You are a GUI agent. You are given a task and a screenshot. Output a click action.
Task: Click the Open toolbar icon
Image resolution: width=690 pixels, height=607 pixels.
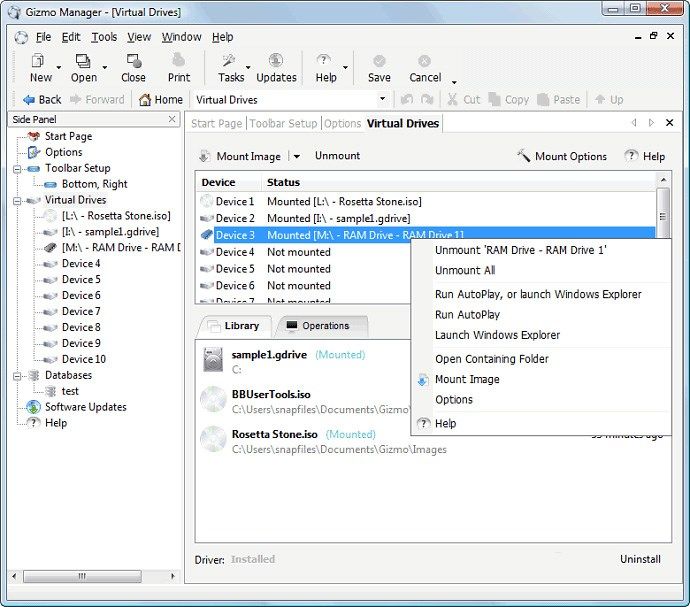[83, 60]
